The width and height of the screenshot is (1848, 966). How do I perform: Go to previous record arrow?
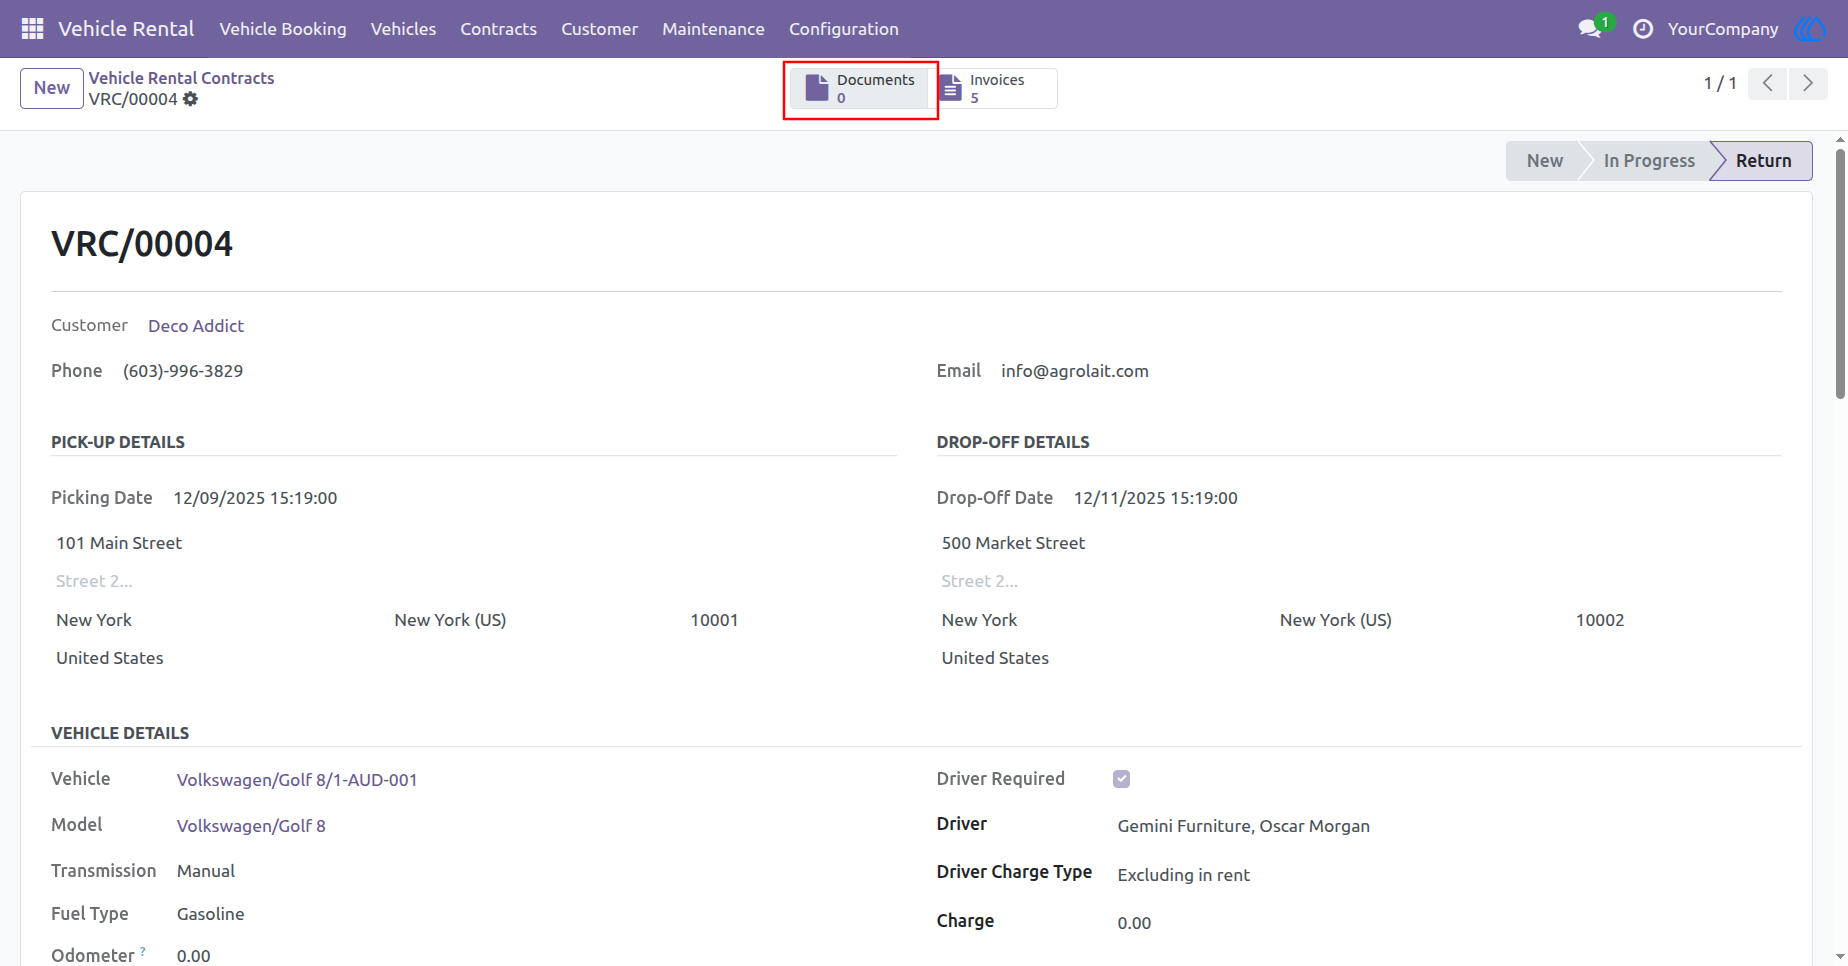point(1768,83)
